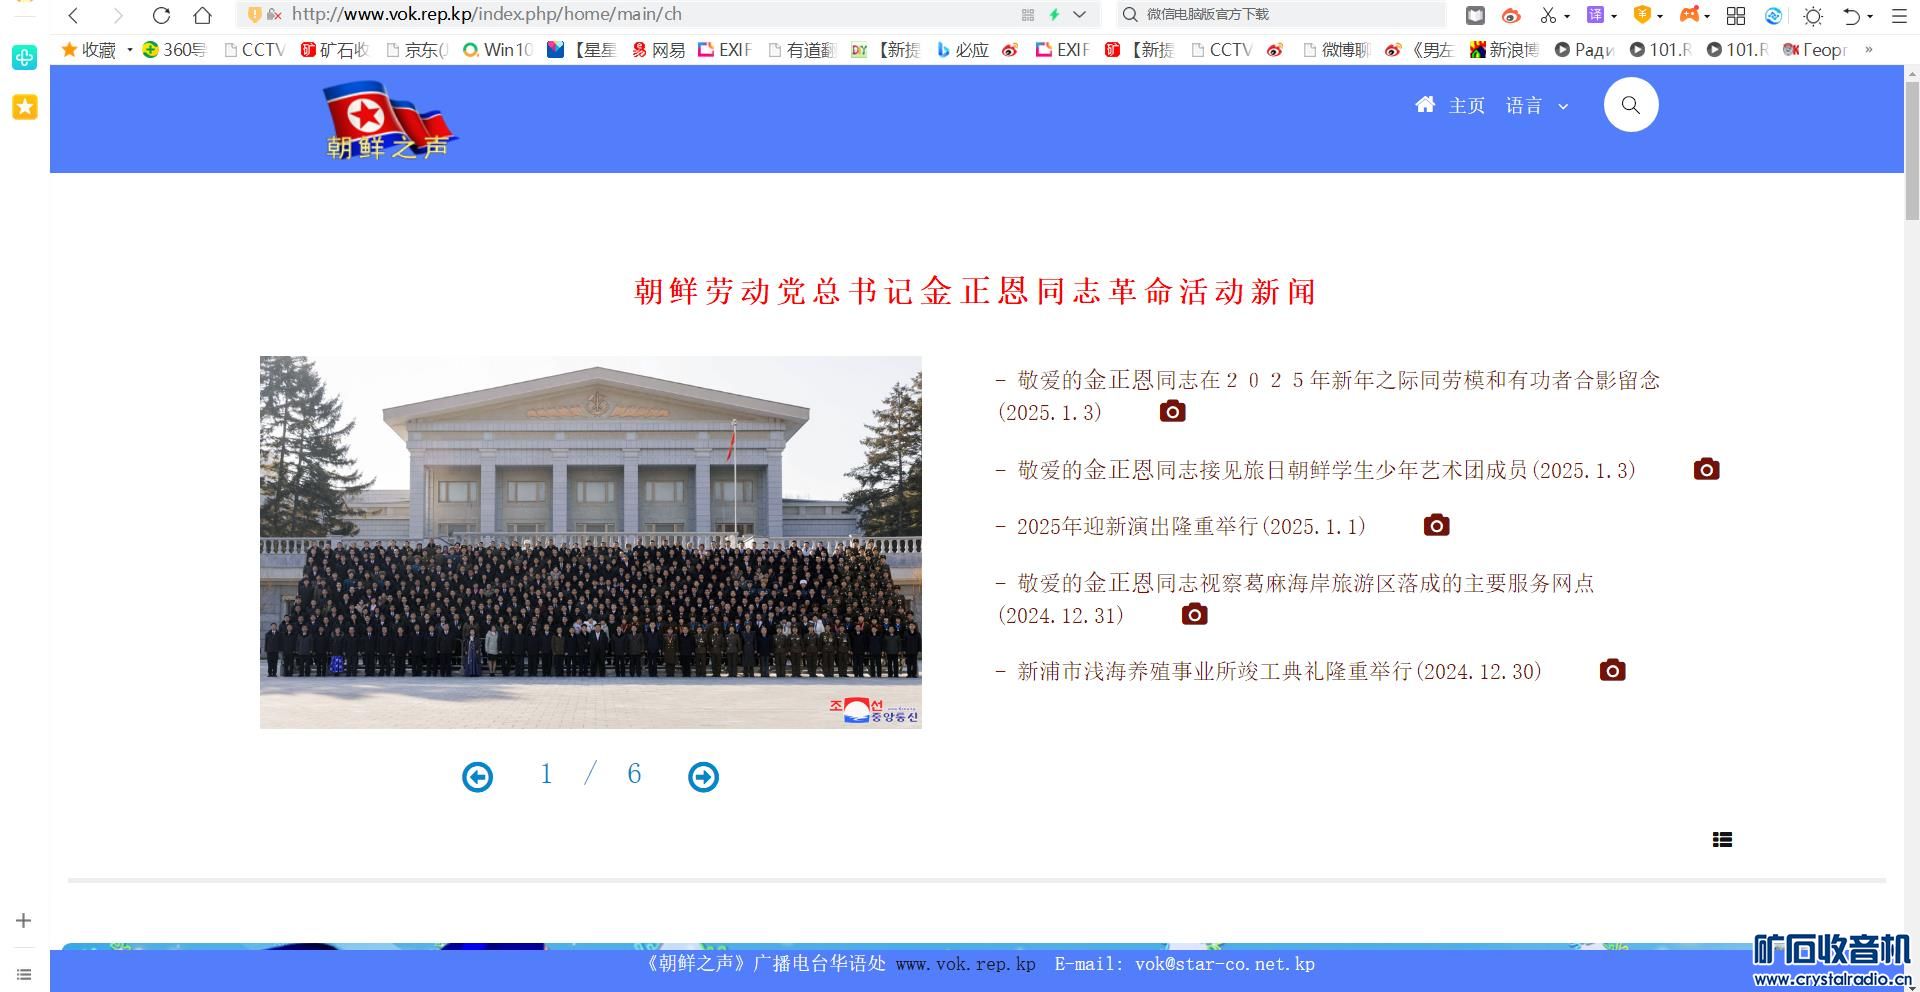This screenshot has height=992, width=1920.
Task: Open the 必应 Bing bookmark
Action: coord(962,50)
